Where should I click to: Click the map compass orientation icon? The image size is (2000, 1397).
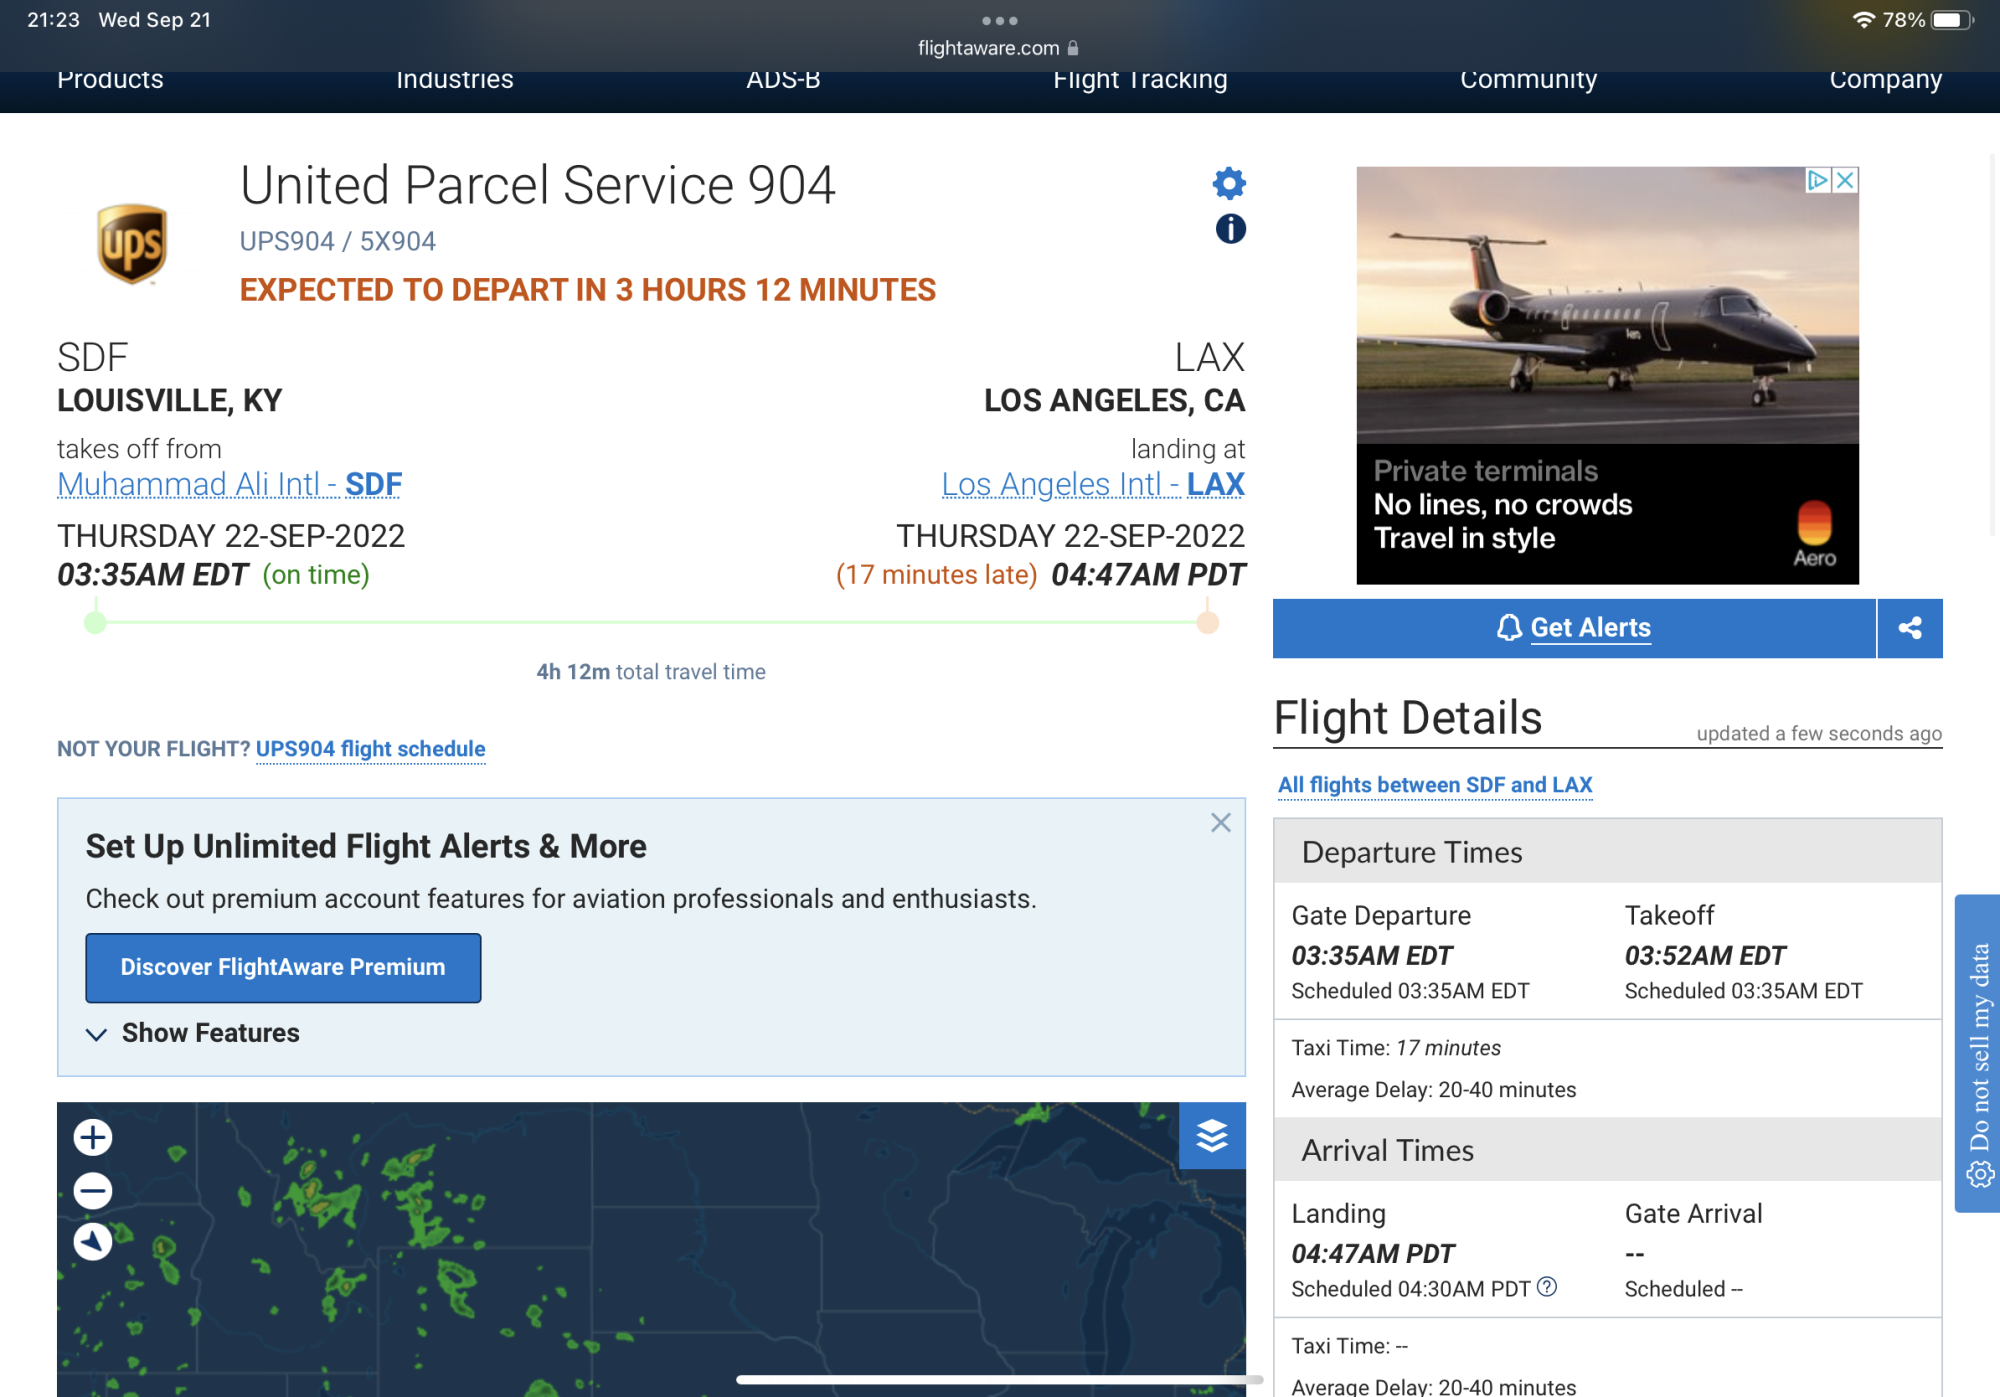coord(93,1242)
